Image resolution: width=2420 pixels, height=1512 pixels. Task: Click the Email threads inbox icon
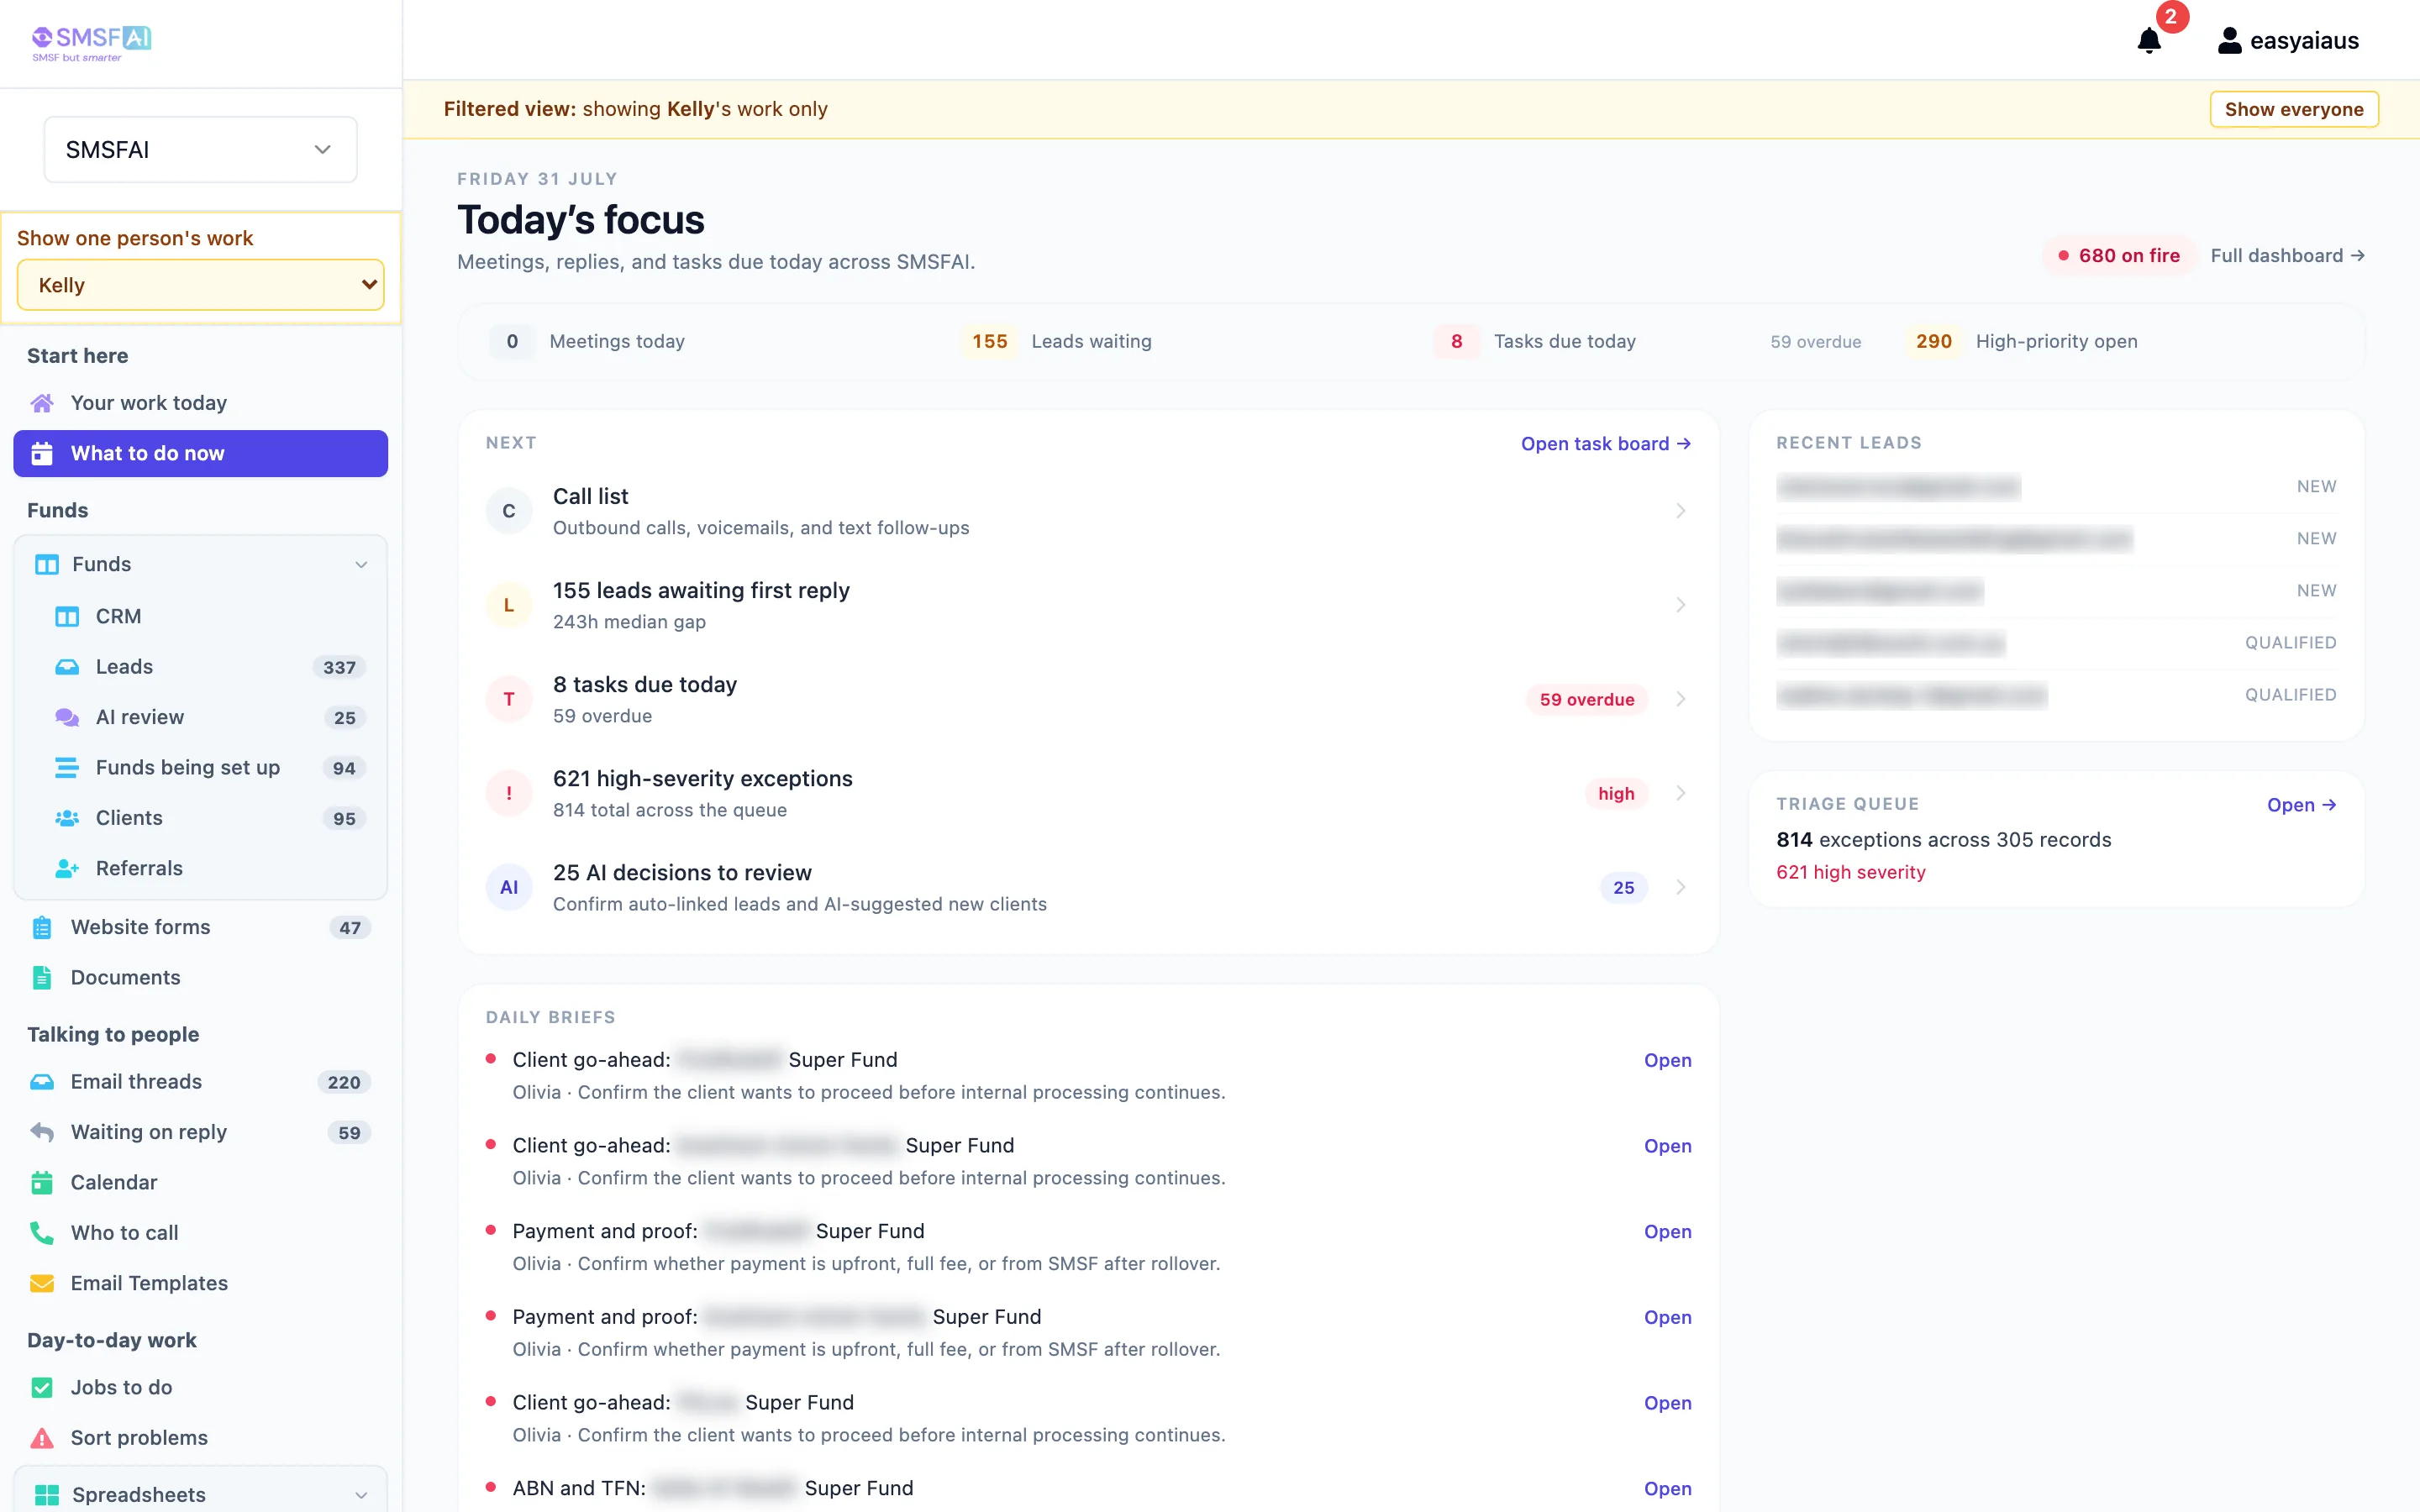point(42,1082)
